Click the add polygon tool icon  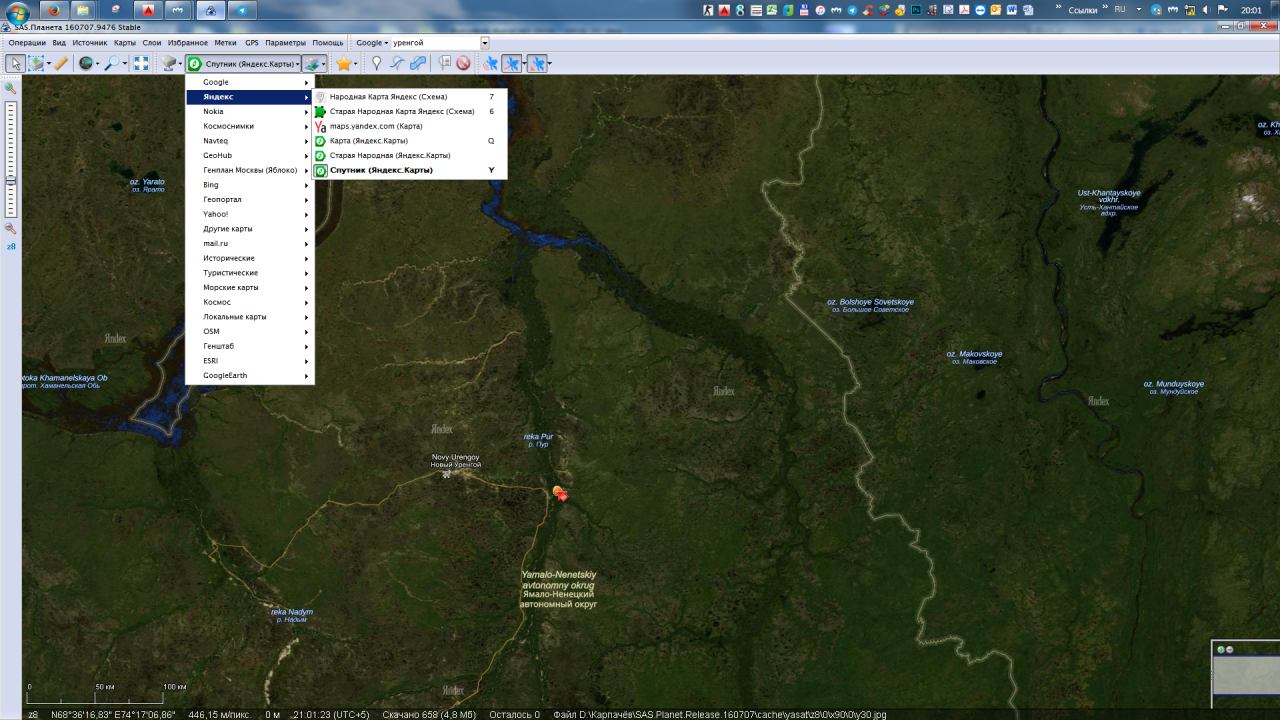click(x=418, y=63)
